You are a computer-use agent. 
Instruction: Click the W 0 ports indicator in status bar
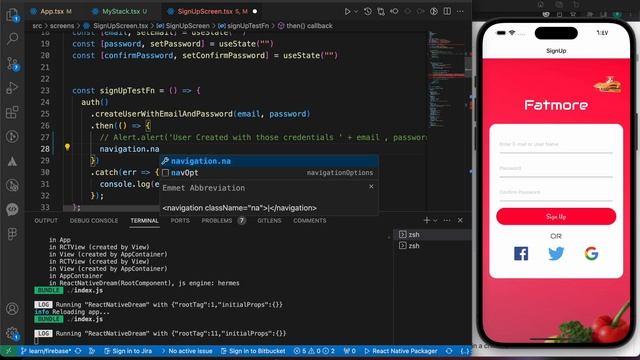[349, 351]
